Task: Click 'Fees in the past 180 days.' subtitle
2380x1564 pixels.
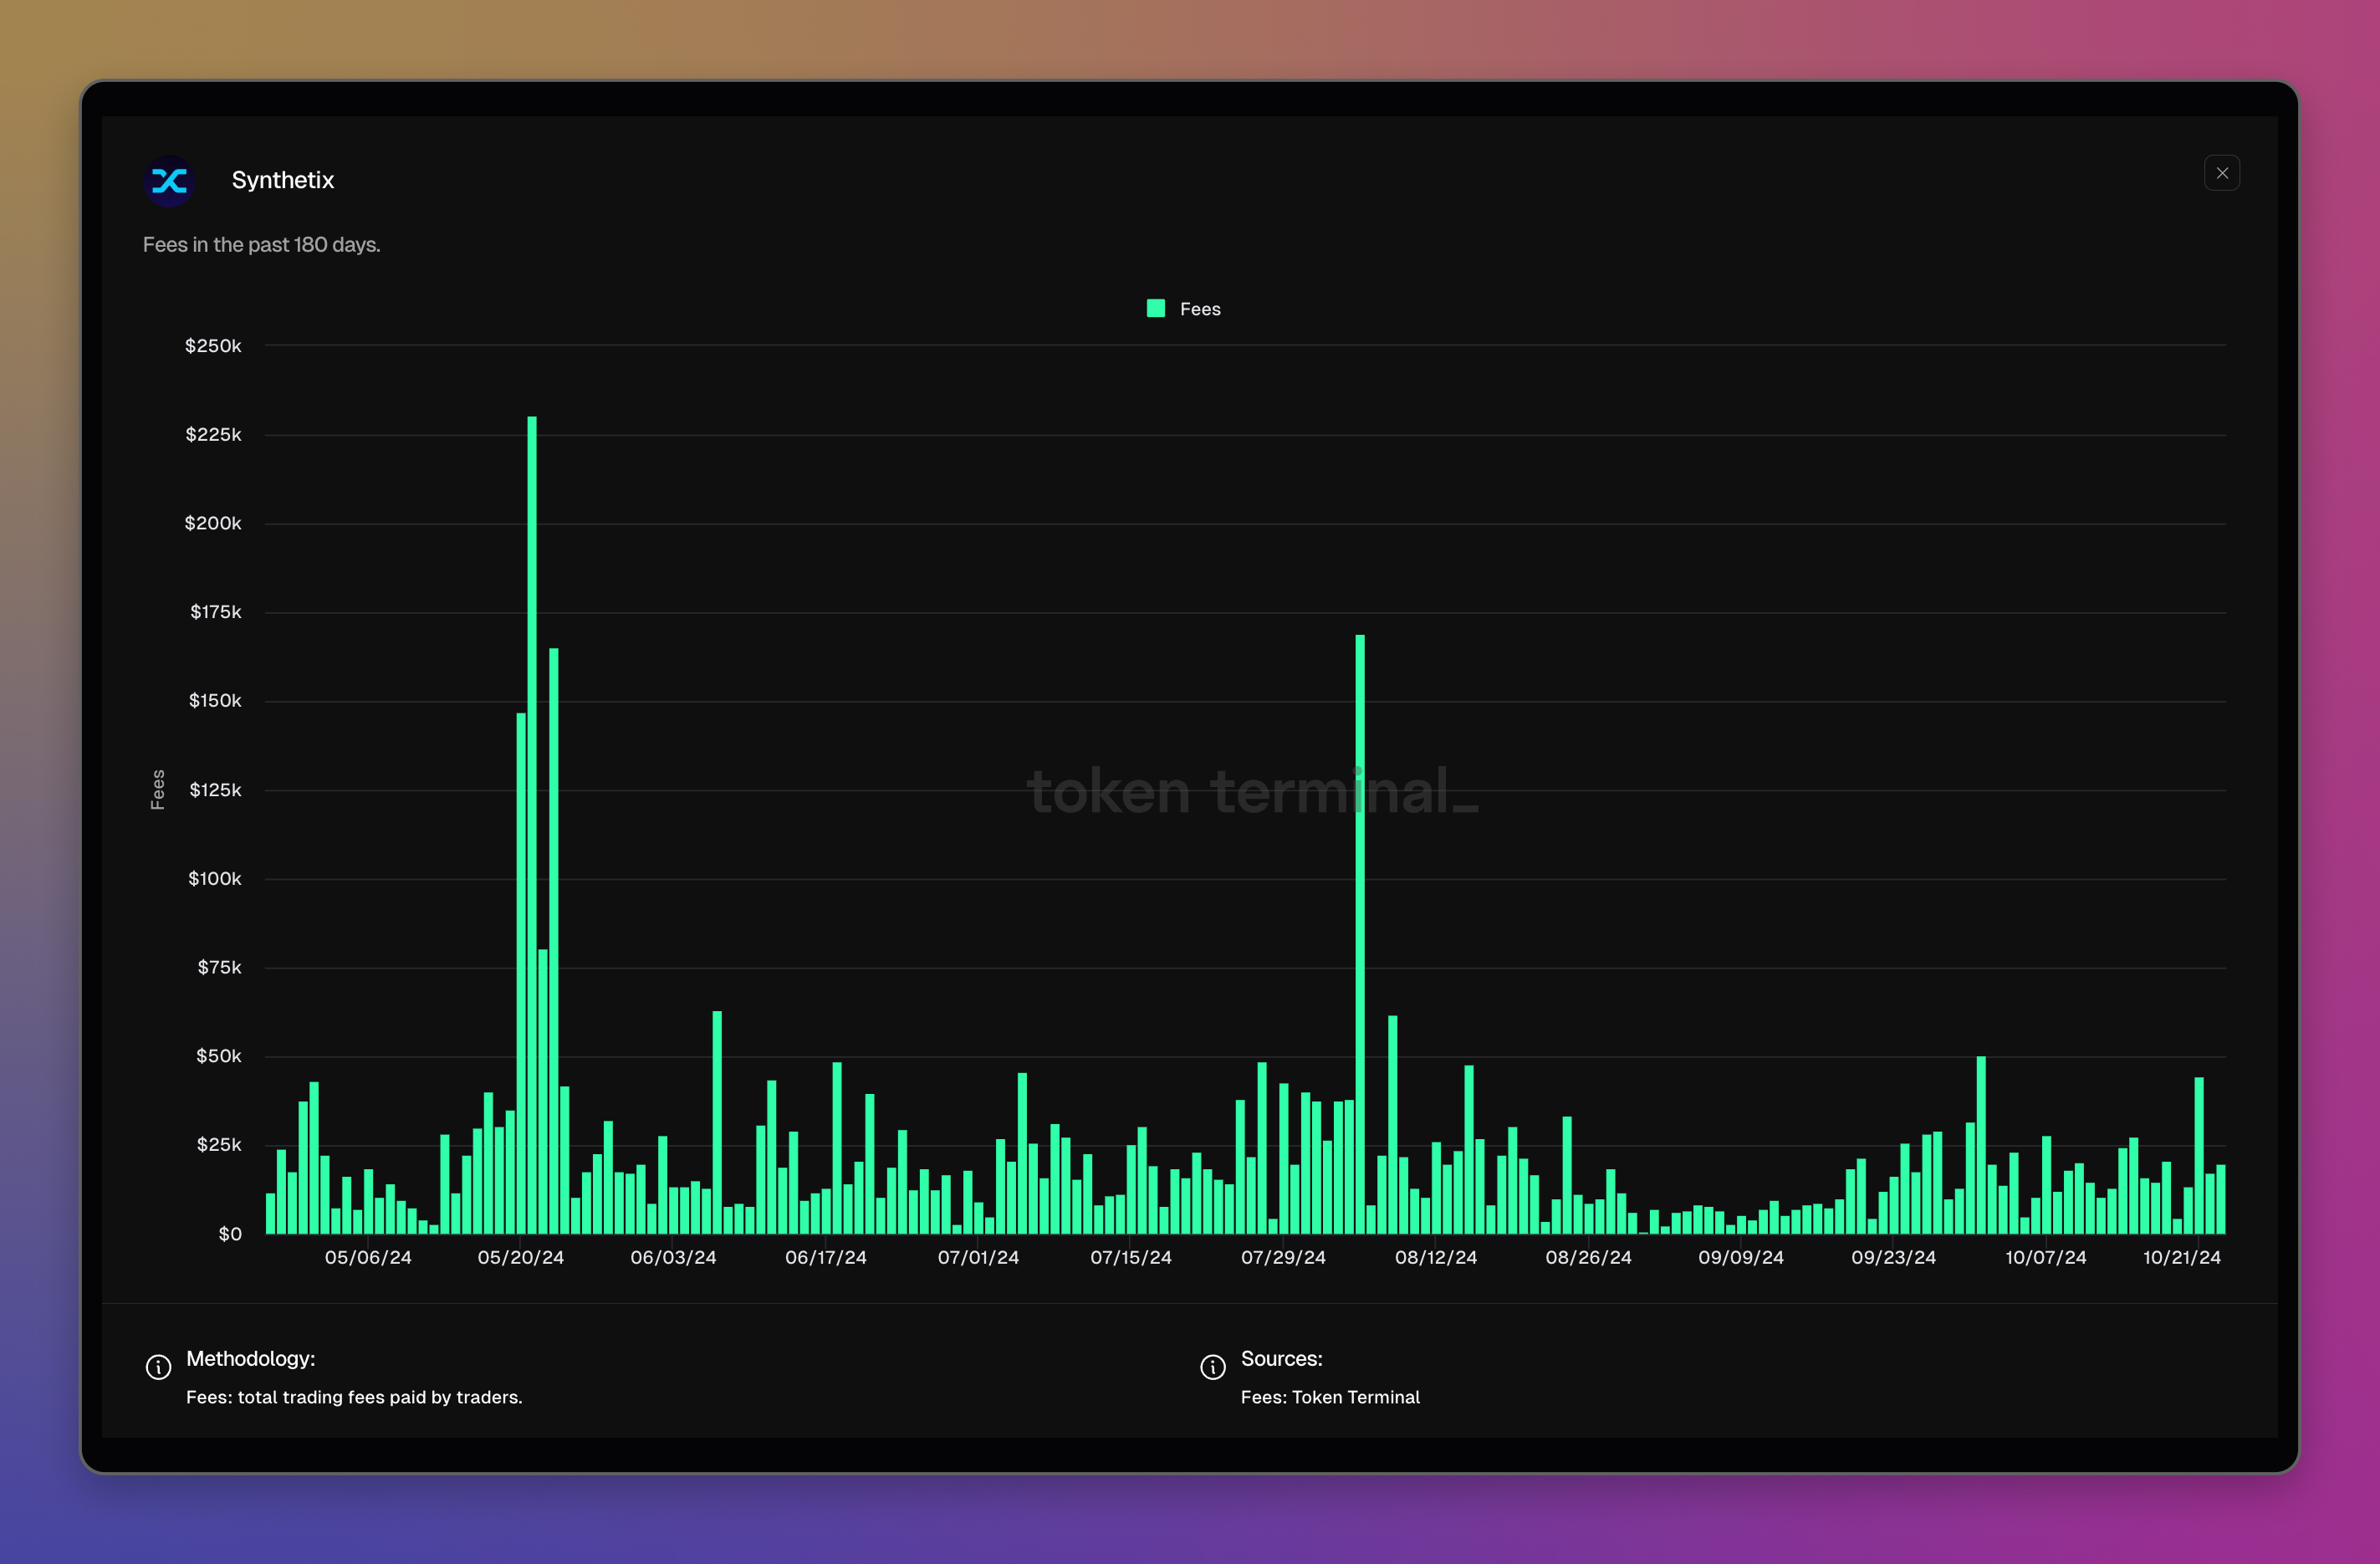Action: pos(262,244)
